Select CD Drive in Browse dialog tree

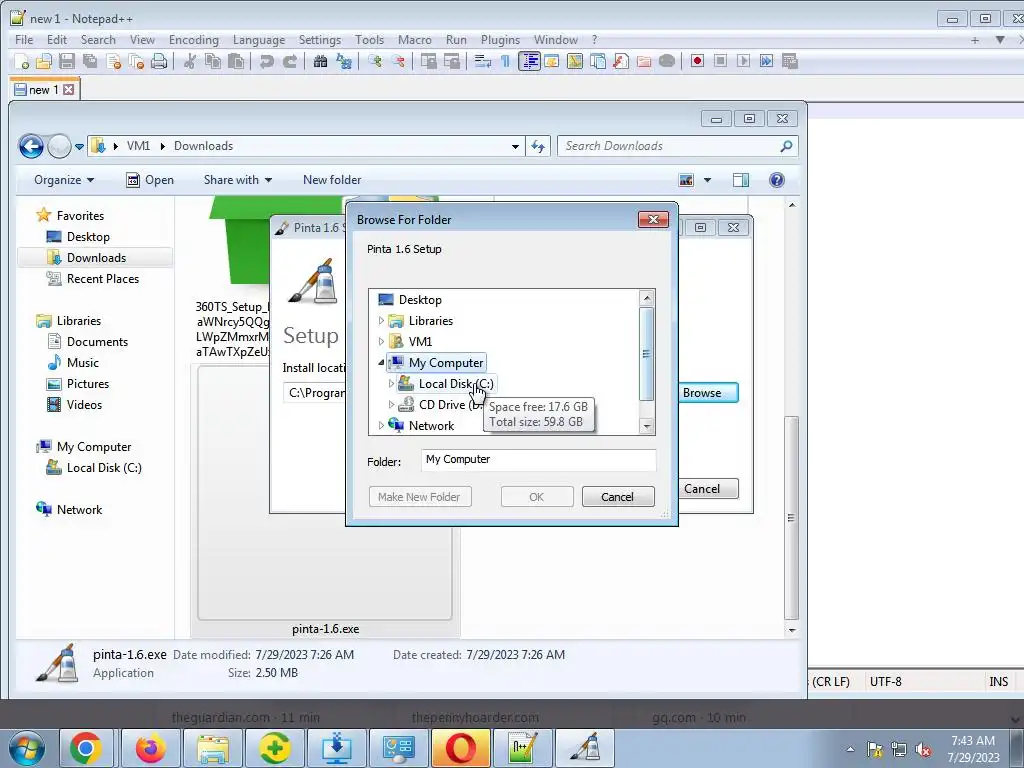point(442,404)
